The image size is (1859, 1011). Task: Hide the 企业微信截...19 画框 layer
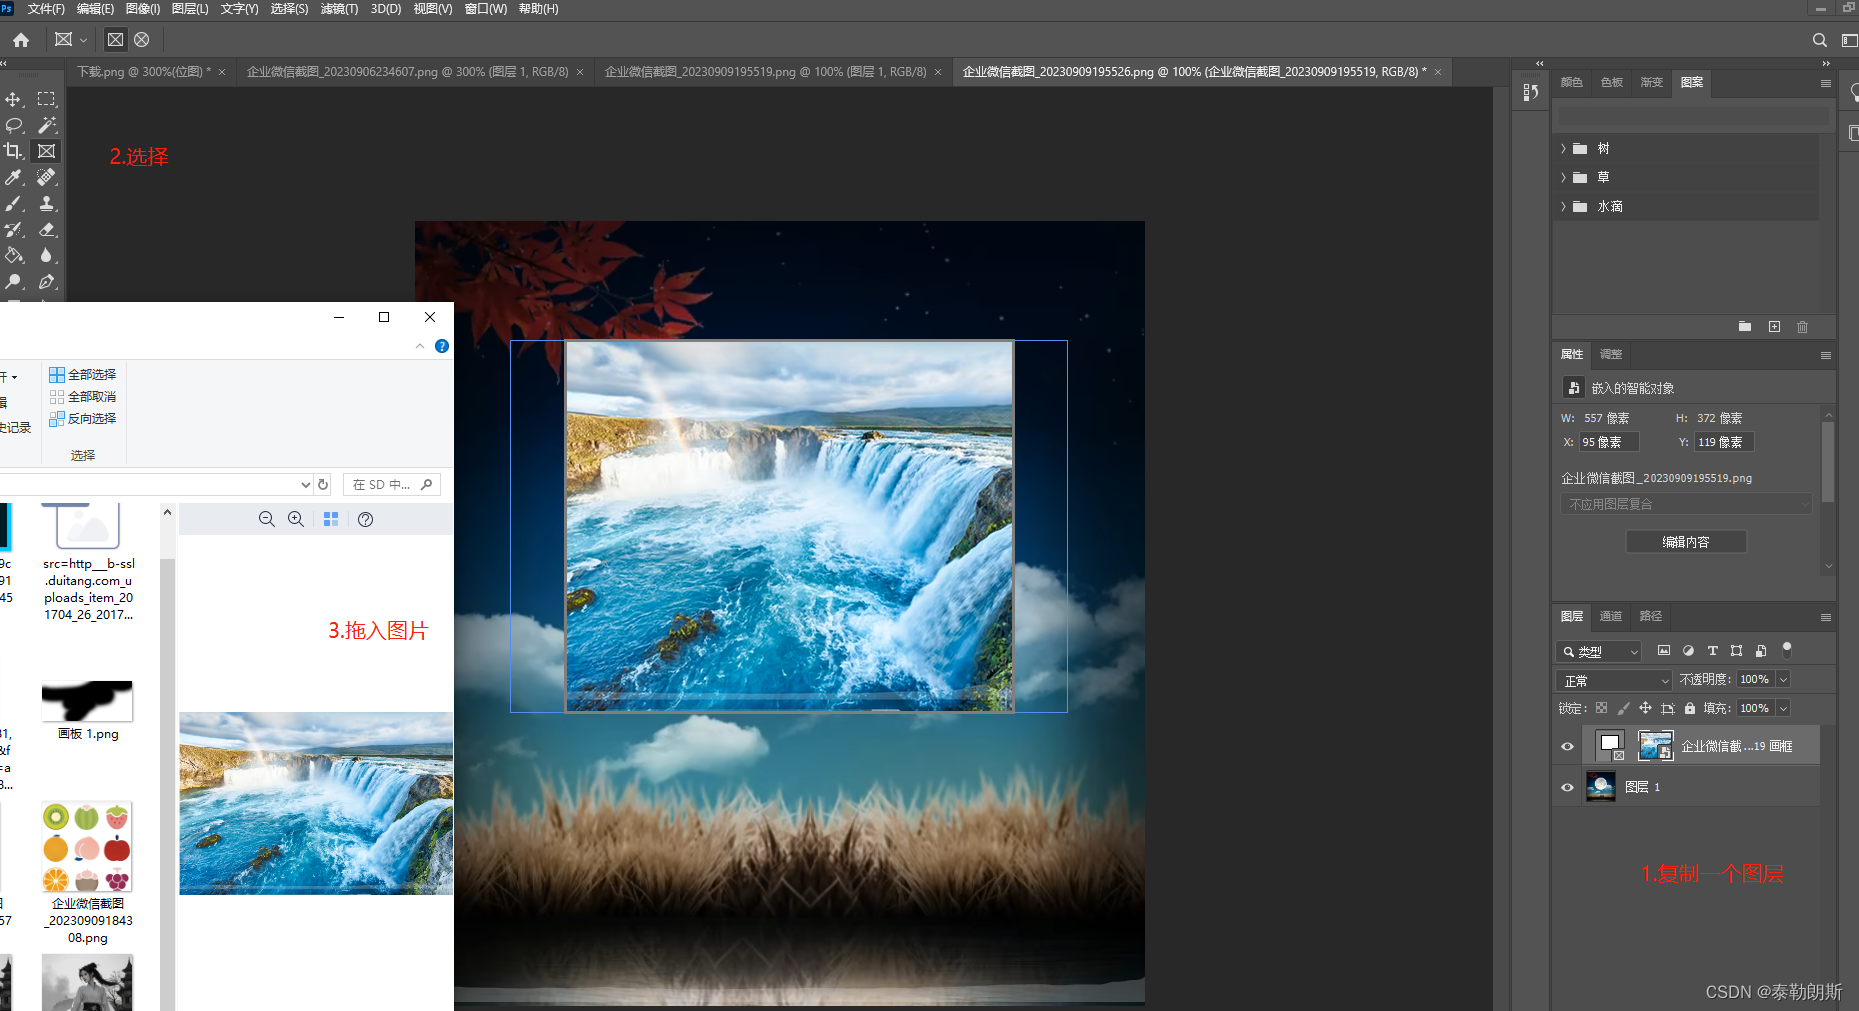[1567, 747]
